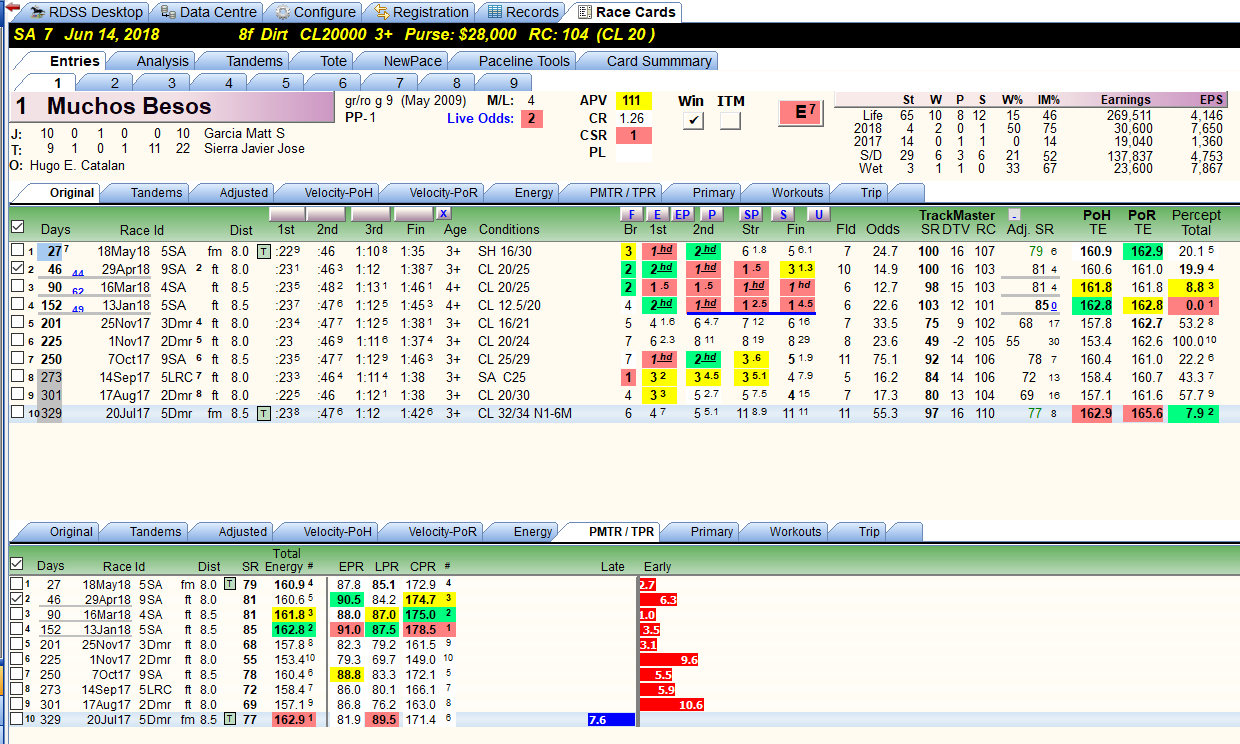Click the X button above the Age column
Image resolution: width=1240 pixels, height=744 pixels.
click(x=444, y=214)
